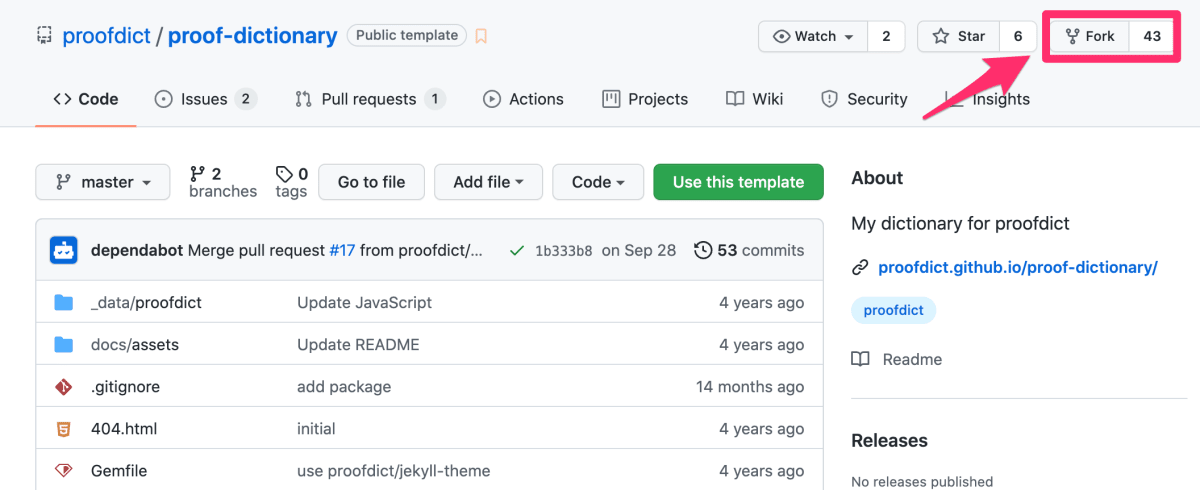Click the green checkmark commit status icon
This screenshot has height=490, width=1200.
(x=516, y=250)
